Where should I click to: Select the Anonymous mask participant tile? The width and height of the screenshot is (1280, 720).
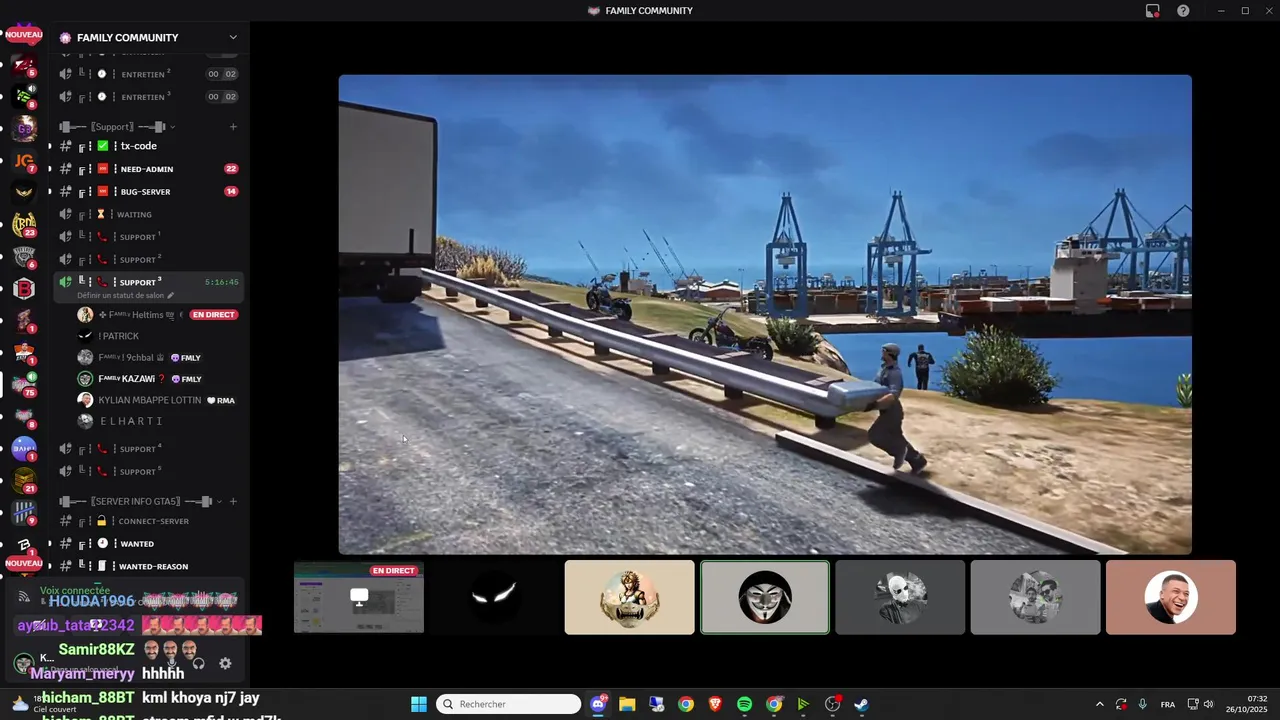click(x=765, y=597)
